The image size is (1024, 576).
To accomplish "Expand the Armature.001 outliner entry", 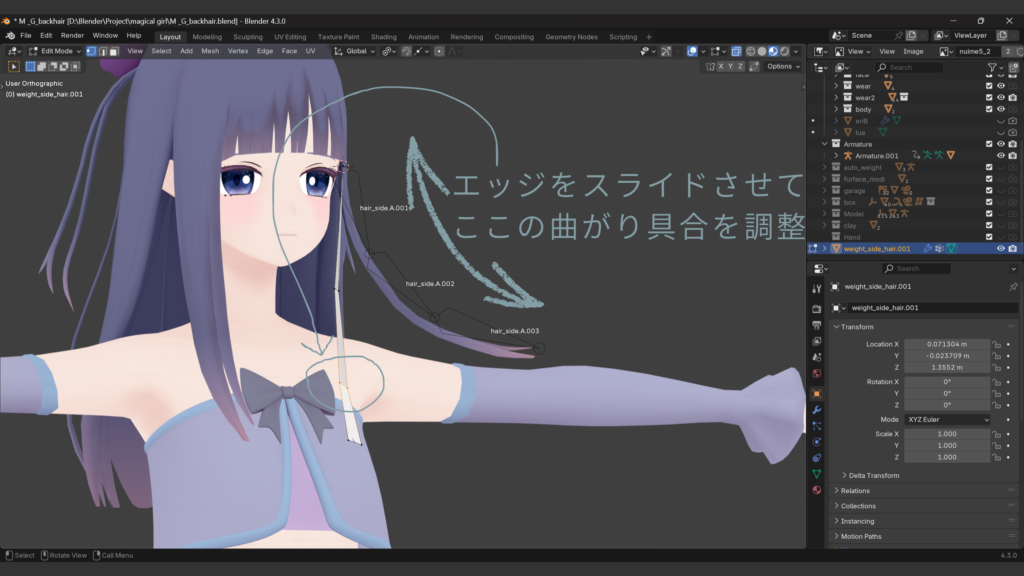I will [836, 155].
